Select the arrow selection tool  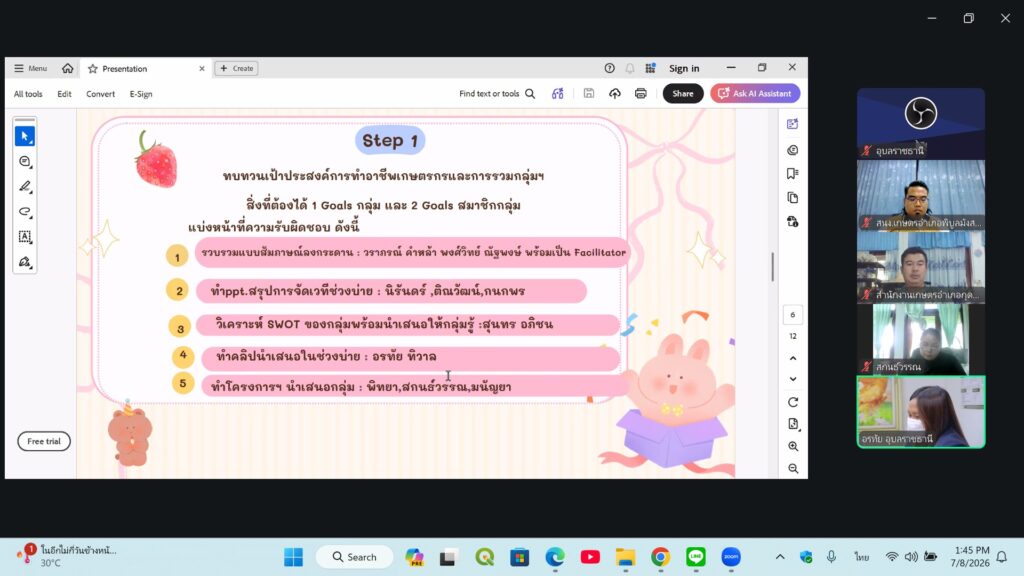[25, 136]
